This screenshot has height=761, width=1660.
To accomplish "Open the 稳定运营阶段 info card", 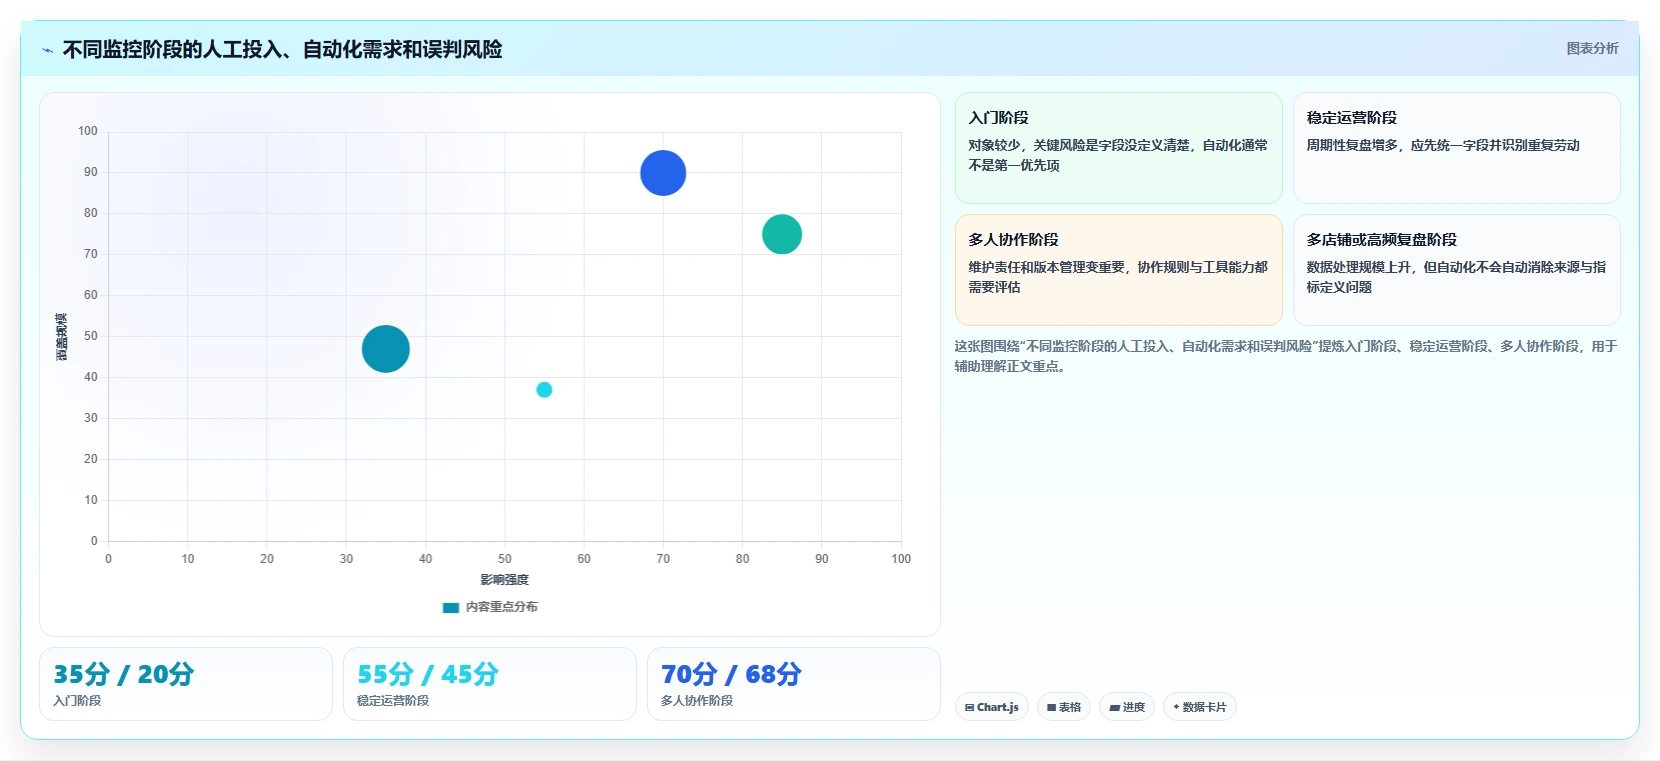I will 1456,148.
